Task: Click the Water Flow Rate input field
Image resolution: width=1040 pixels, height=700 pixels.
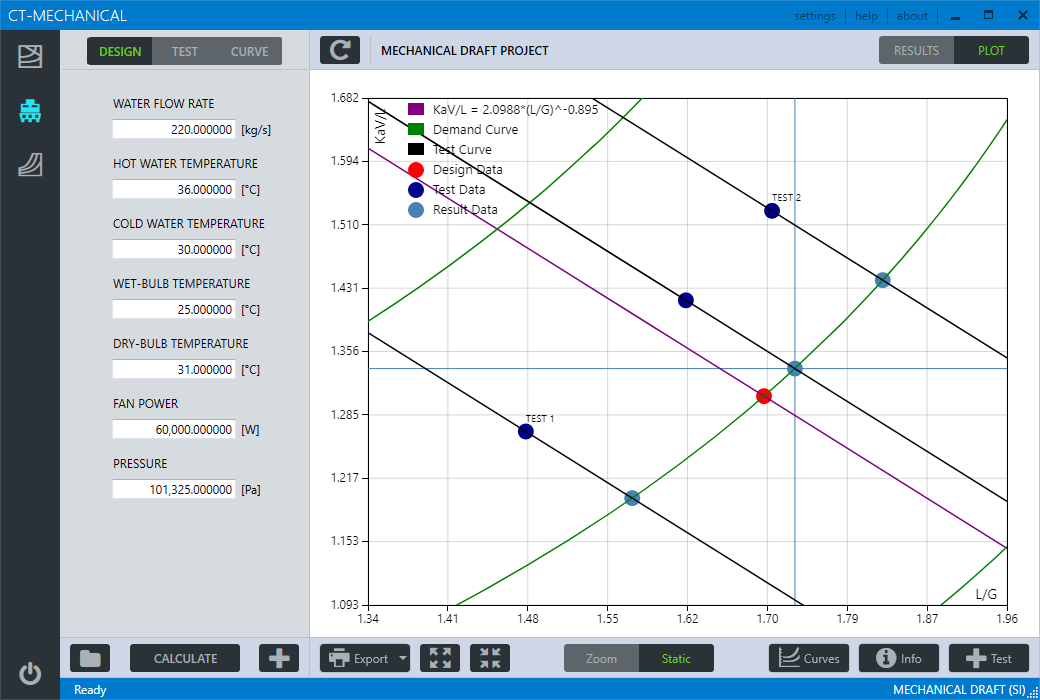Action: (x=174, y=129)
